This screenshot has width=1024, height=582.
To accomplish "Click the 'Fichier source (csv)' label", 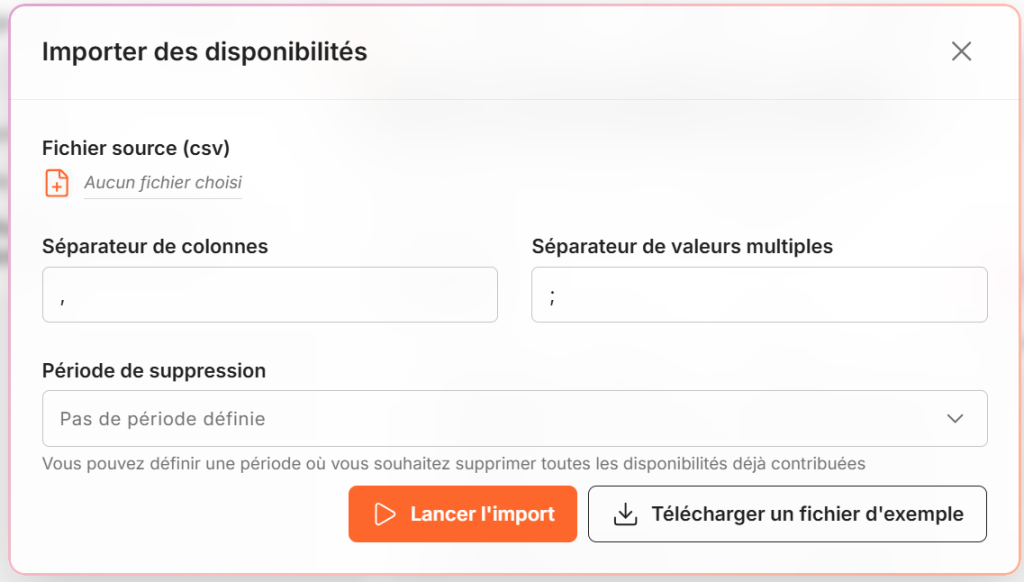I will click(136, 148).
